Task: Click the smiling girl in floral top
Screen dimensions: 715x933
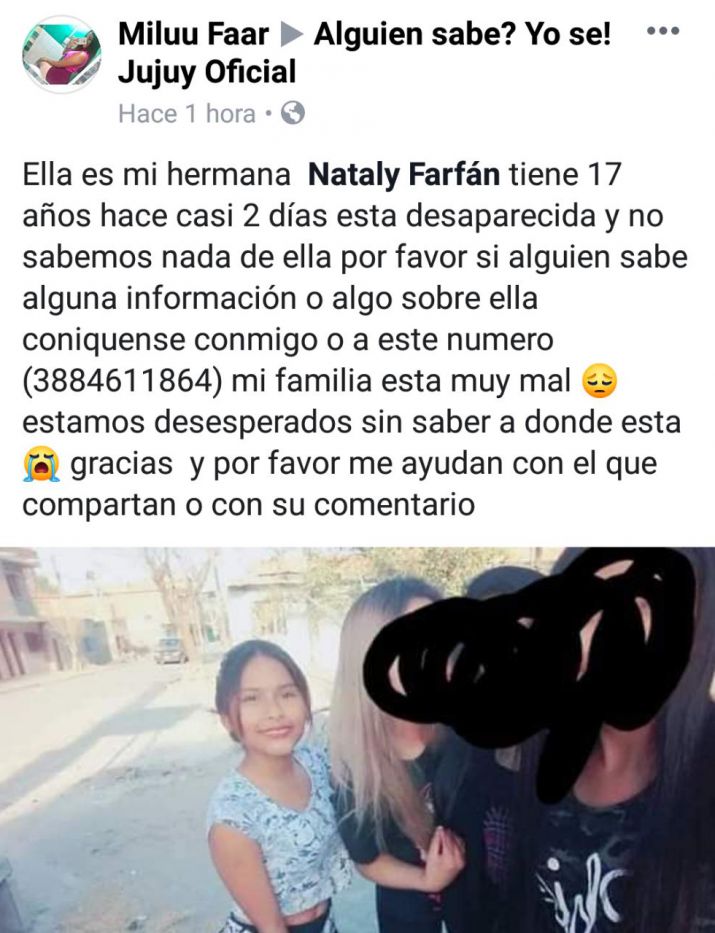Action: coord(271,785)
